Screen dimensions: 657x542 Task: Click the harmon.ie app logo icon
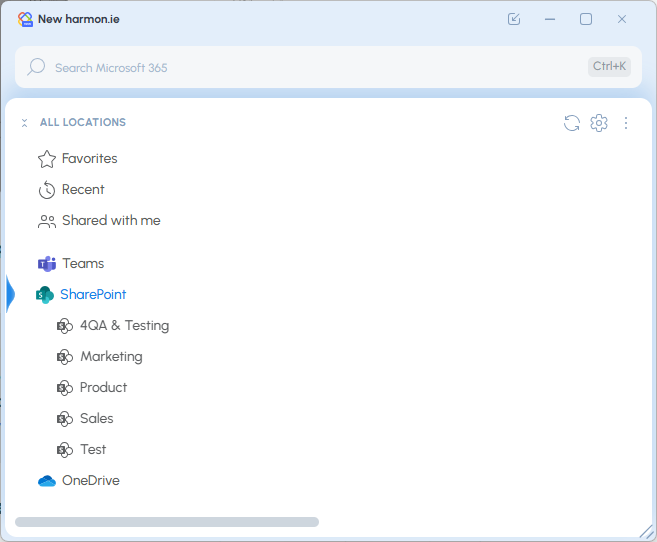tap(25, 19)
